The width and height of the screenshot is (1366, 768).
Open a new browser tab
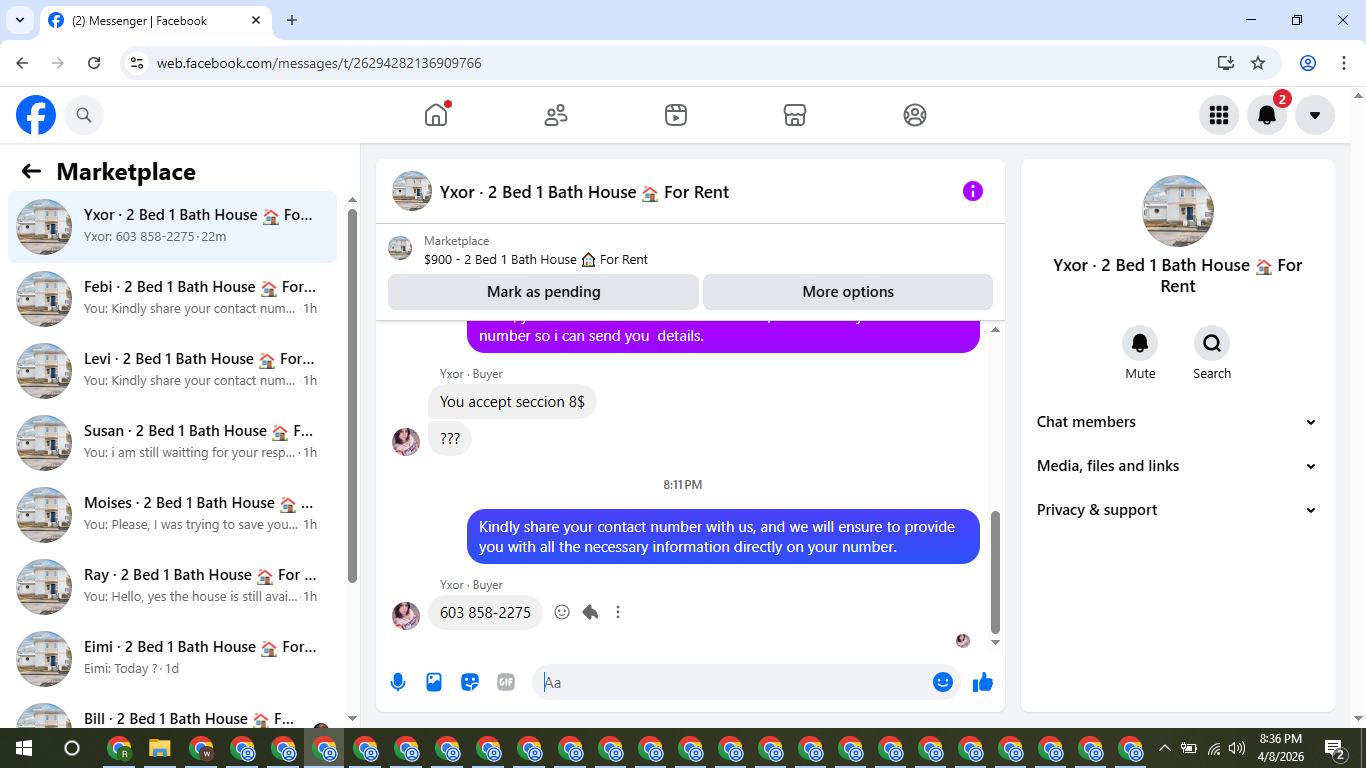pos(292,20)
